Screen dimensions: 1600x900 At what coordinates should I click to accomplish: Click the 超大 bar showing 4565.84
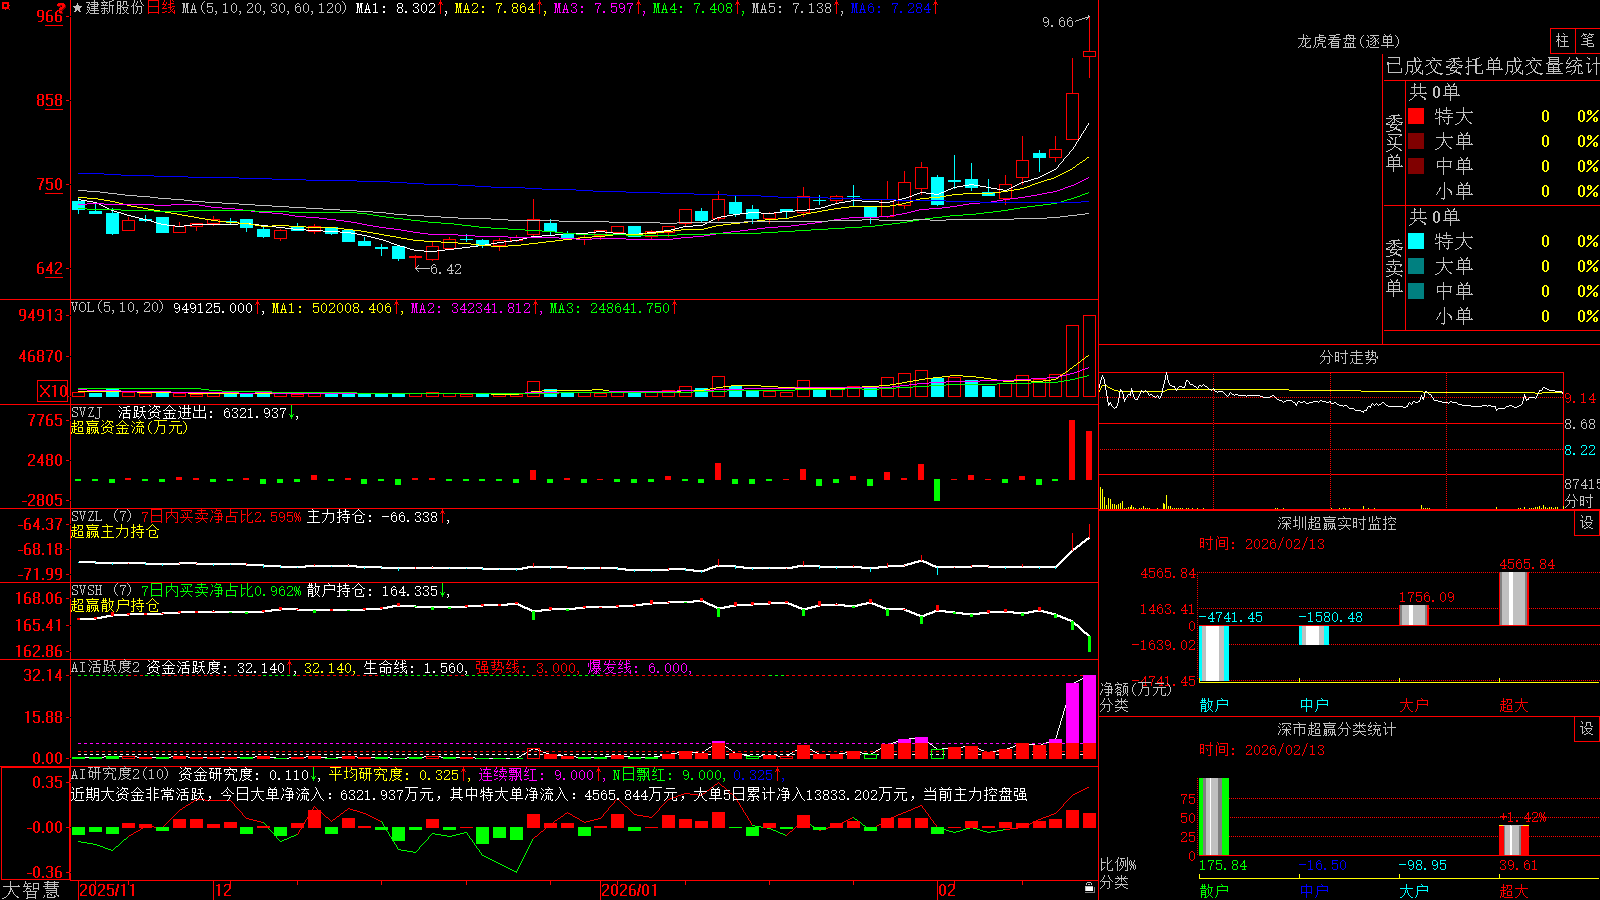pos(1514,599)
